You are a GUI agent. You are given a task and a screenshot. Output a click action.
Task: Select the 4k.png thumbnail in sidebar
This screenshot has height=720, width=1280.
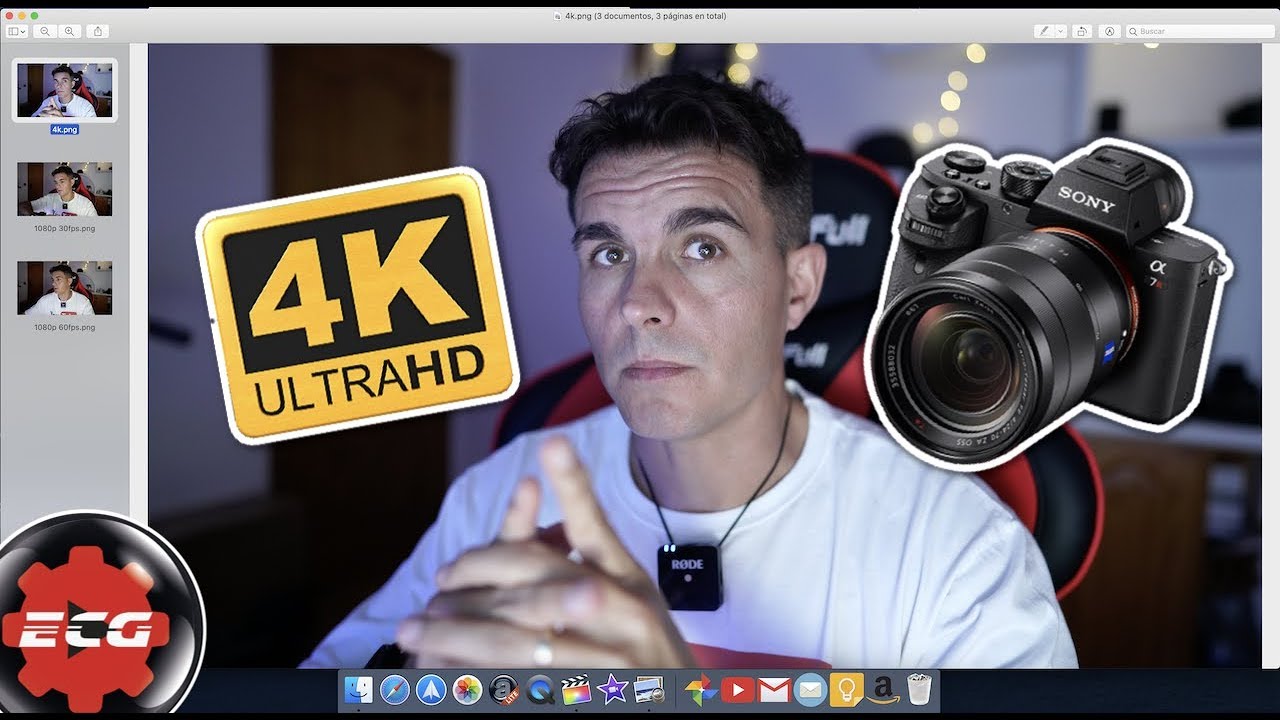[65, 90]
